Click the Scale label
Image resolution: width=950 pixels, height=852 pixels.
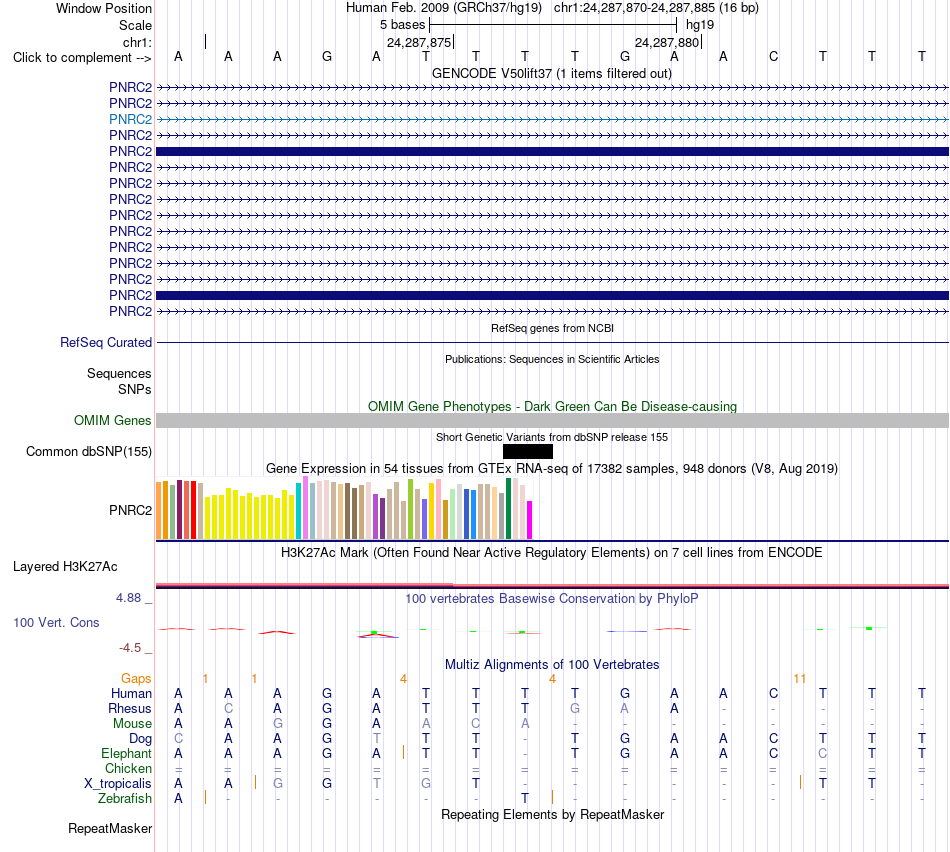[x=136, y=25]
